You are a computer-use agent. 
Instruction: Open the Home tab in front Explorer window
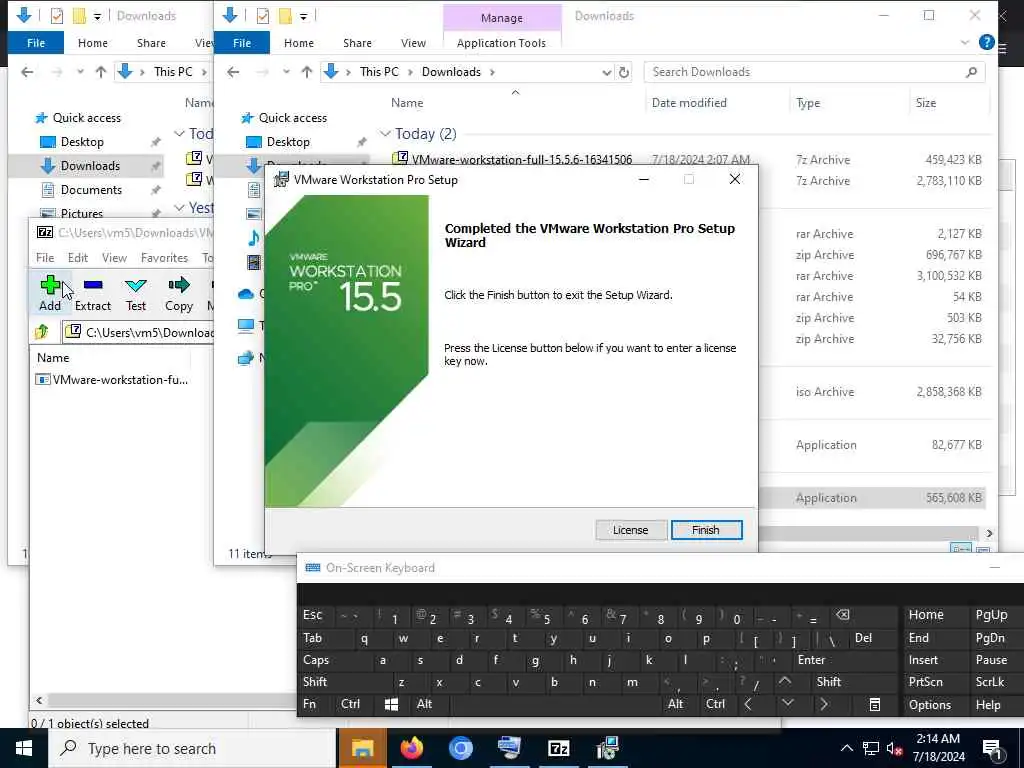pos(298,43)
